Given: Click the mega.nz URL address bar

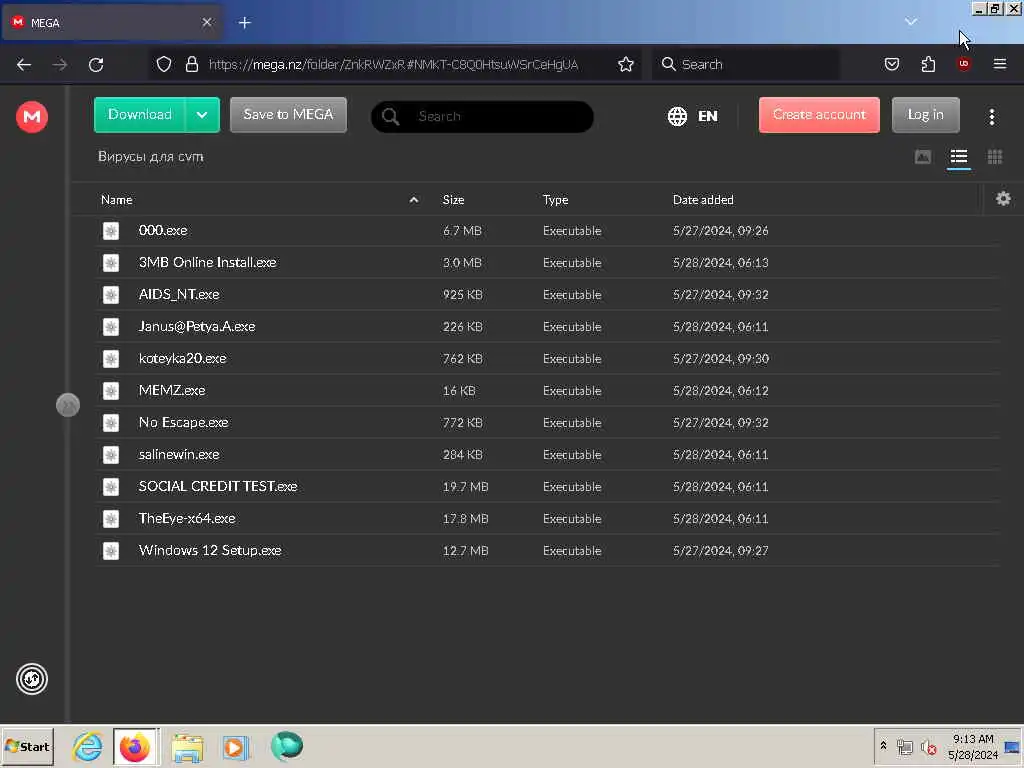Looking at the screenshot, I should [x=394, y=65].
